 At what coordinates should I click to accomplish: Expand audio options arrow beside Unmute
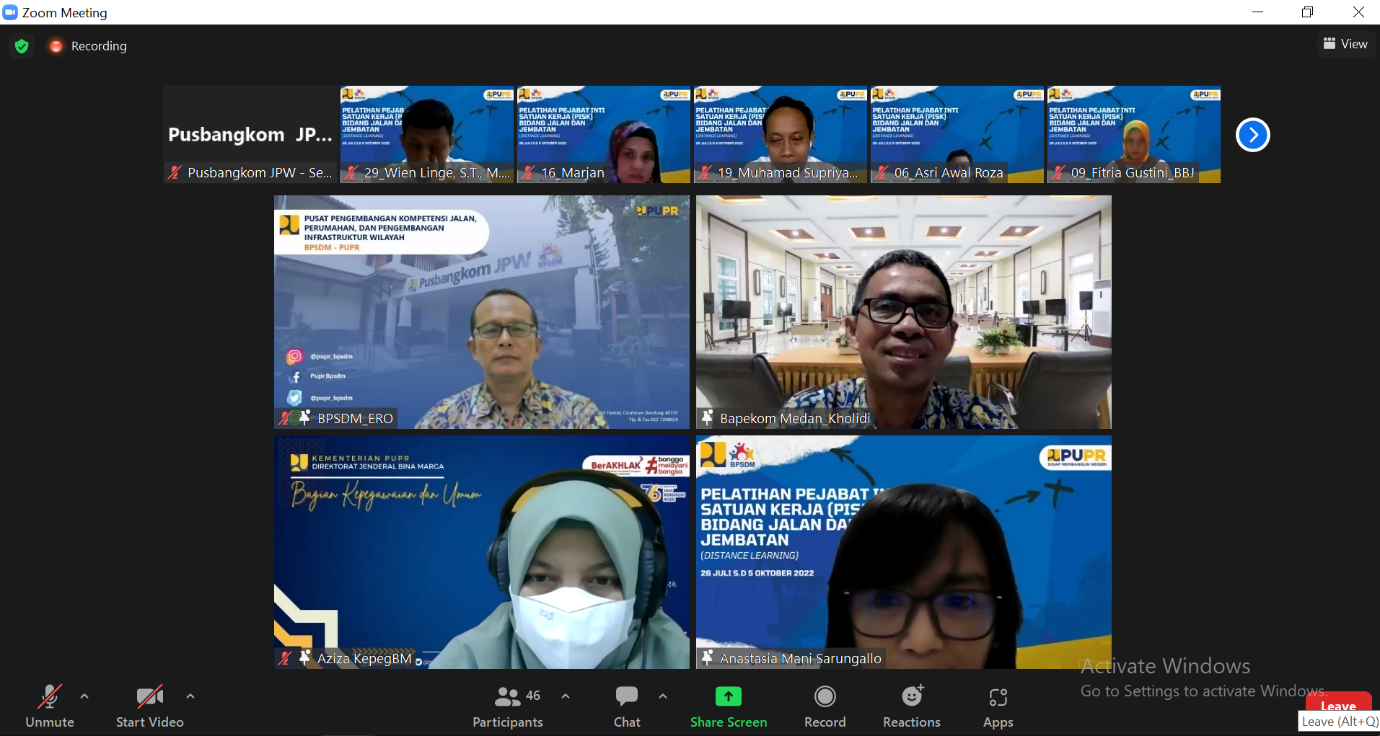coord(84,696)
